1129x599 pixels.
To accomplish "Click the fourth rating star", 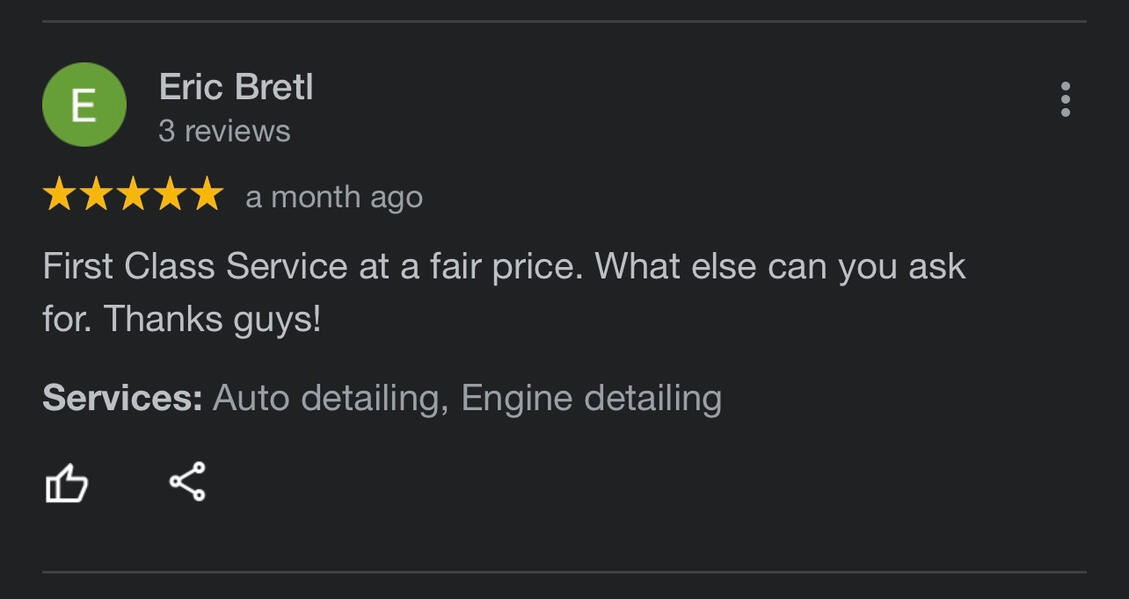I will click(170, 195).
